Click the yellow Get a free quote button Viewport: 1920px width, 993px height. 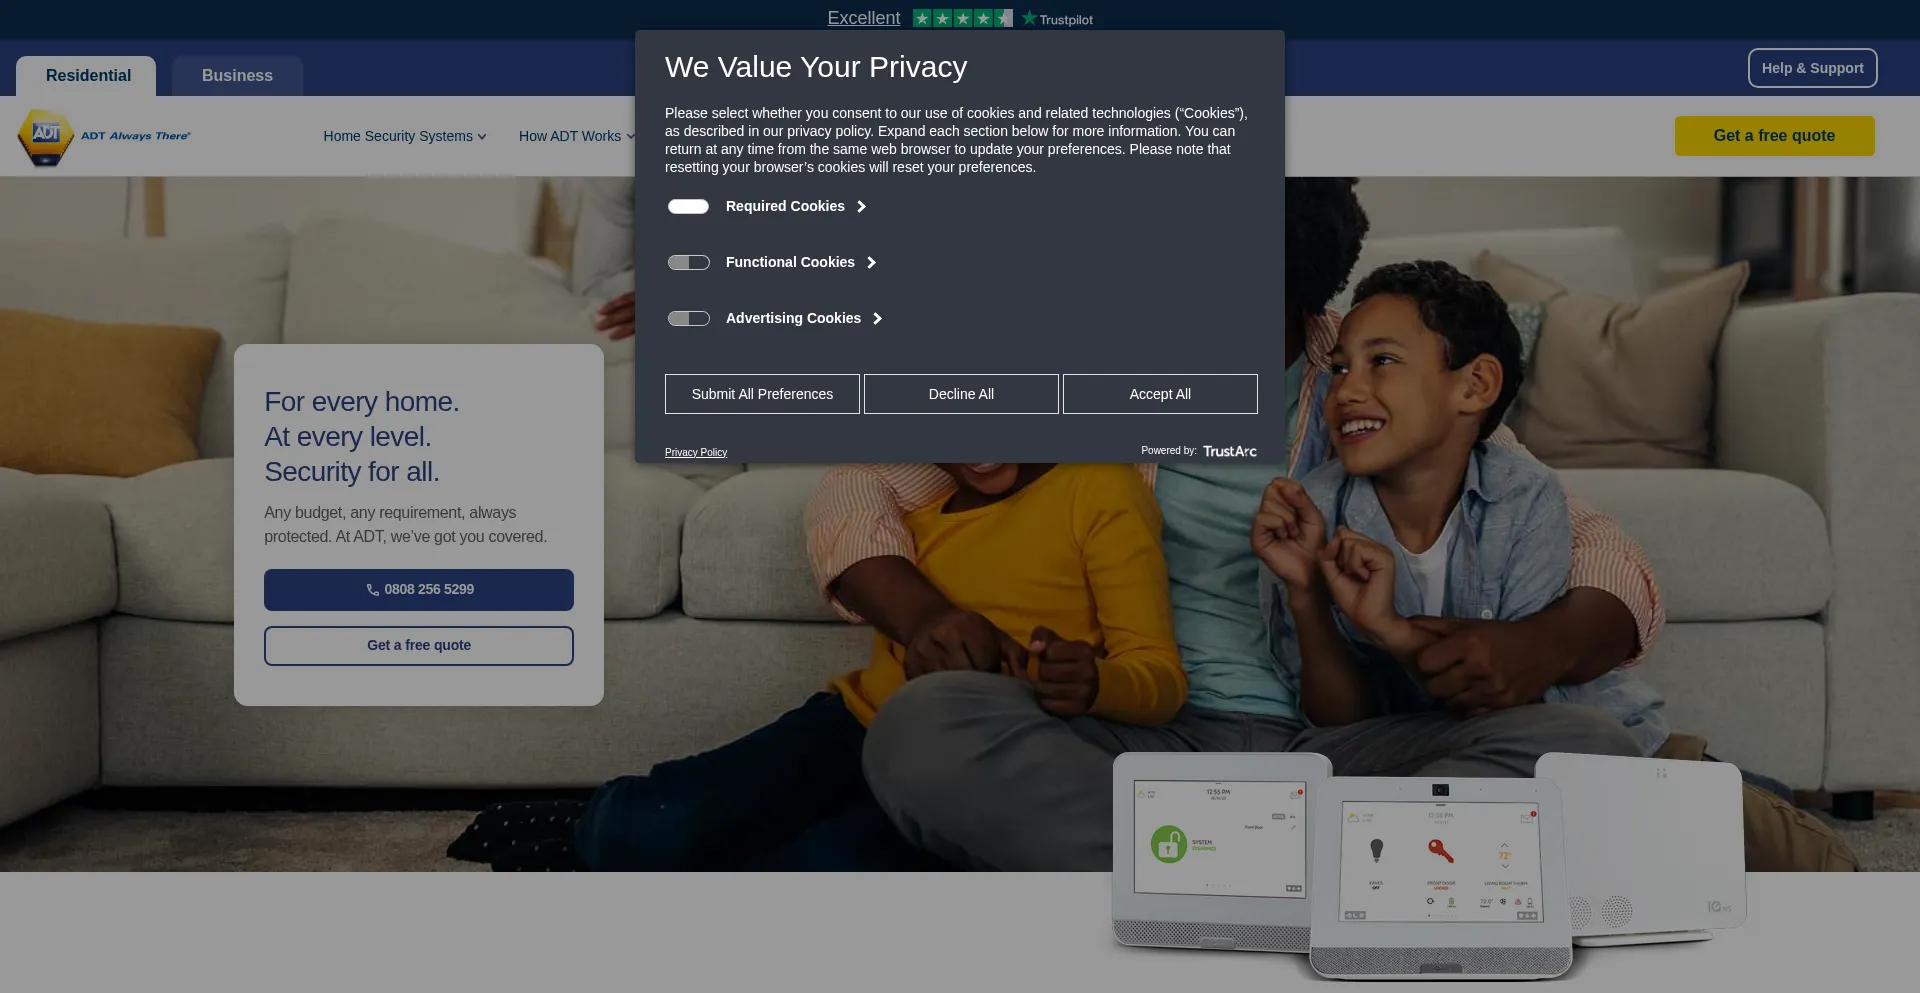coord(1774,136)
